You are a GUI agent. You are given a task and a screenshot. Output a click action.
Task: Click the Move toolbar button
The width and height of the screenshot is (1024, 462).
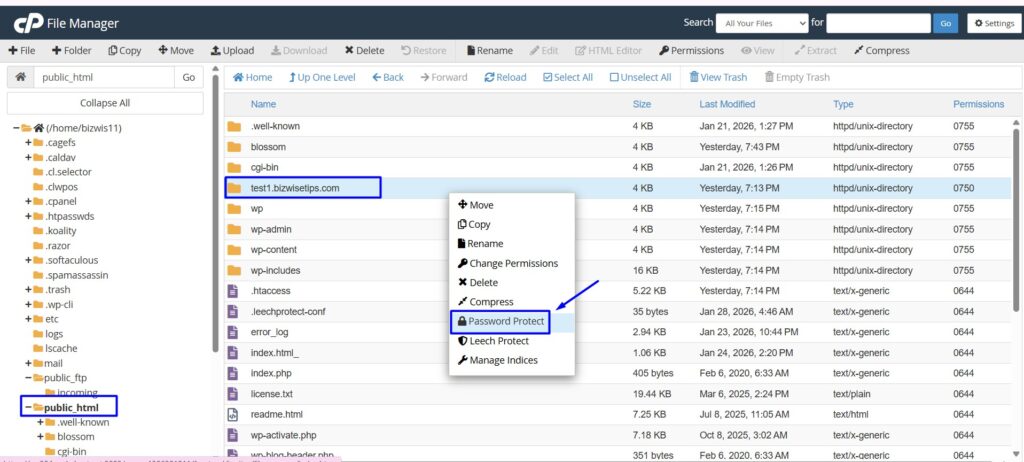[x=176, y=50]
